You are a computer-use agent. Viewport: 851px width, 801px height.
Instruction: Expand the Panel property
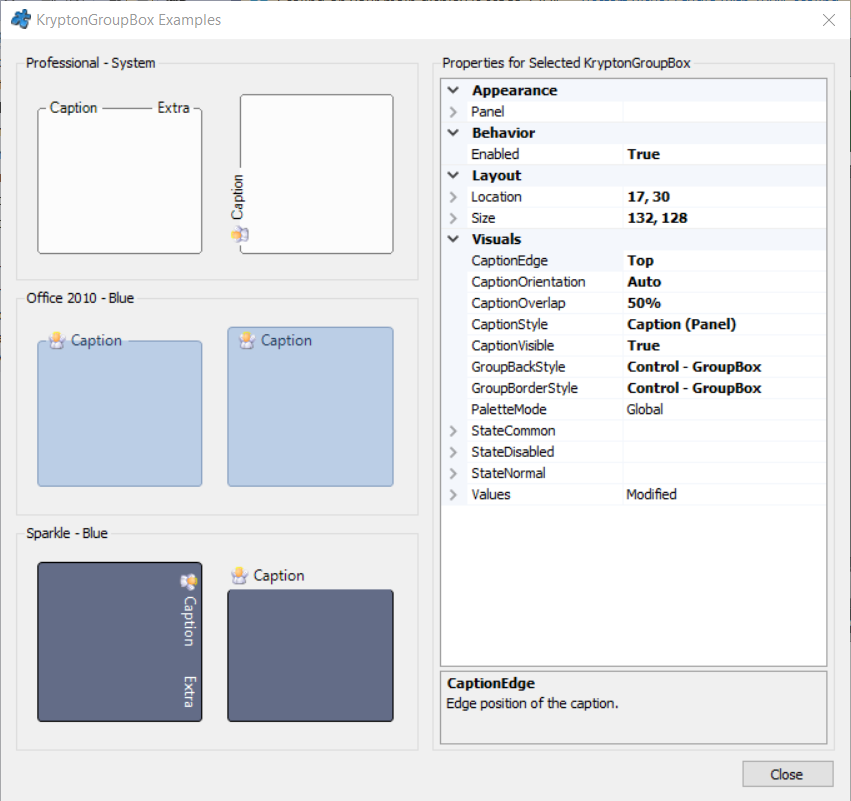pyautogui.click(x=453, y=112)
